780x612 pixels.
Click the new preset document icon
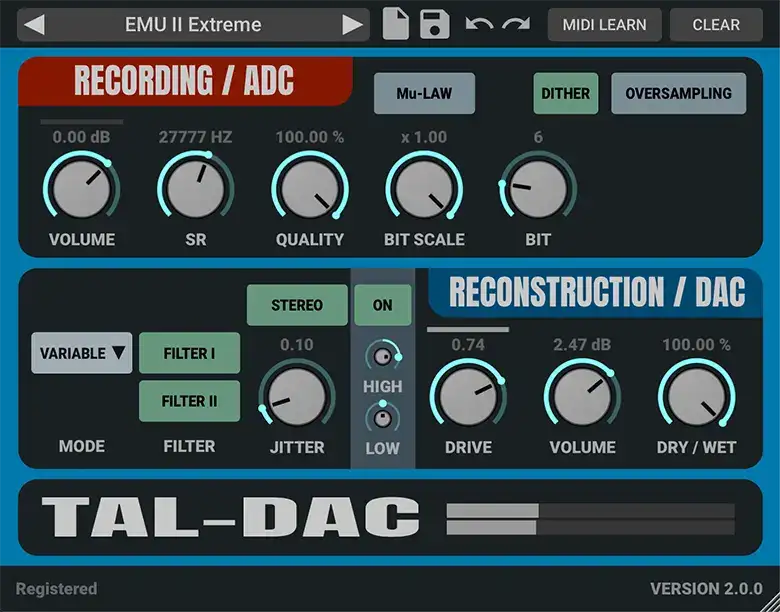395,23
